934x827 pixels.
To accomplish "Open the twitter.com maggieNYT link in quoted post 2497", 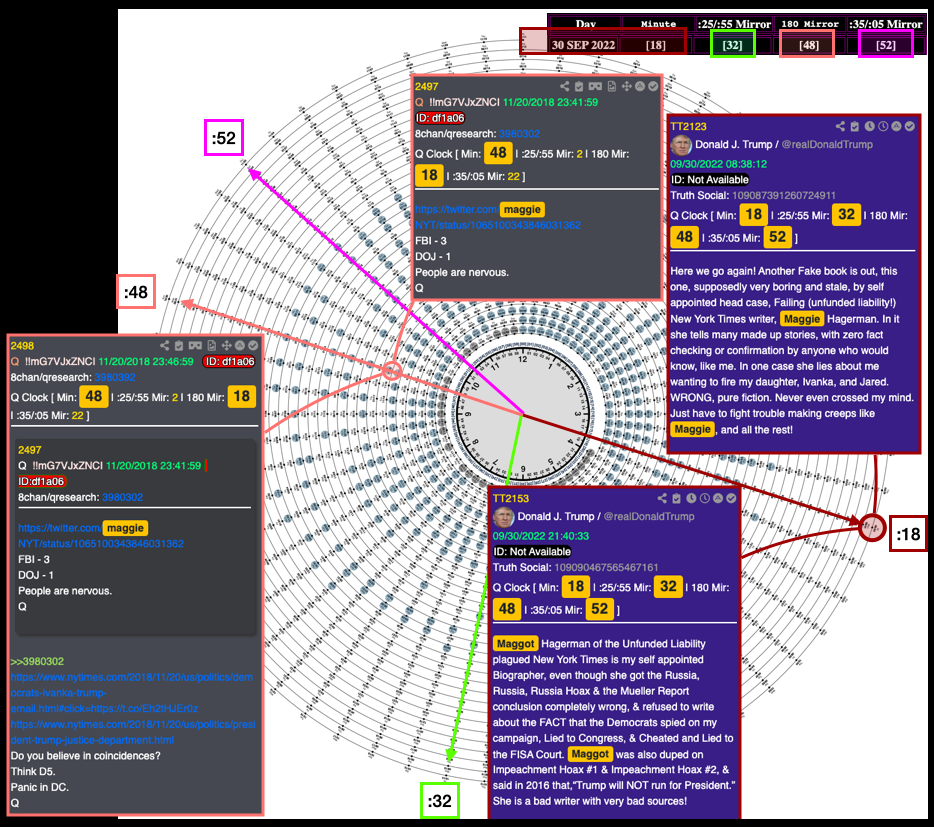I will coord(101,536).
